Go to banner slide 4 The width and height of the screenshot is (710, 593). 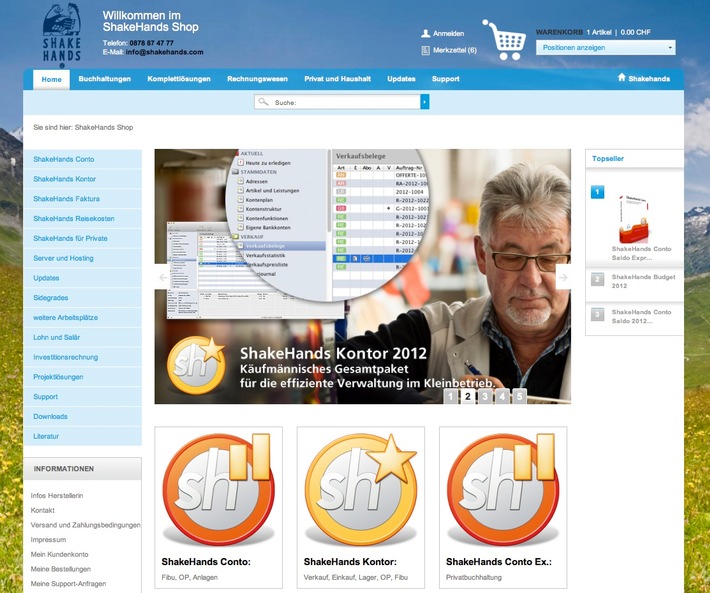coord(502,397)
